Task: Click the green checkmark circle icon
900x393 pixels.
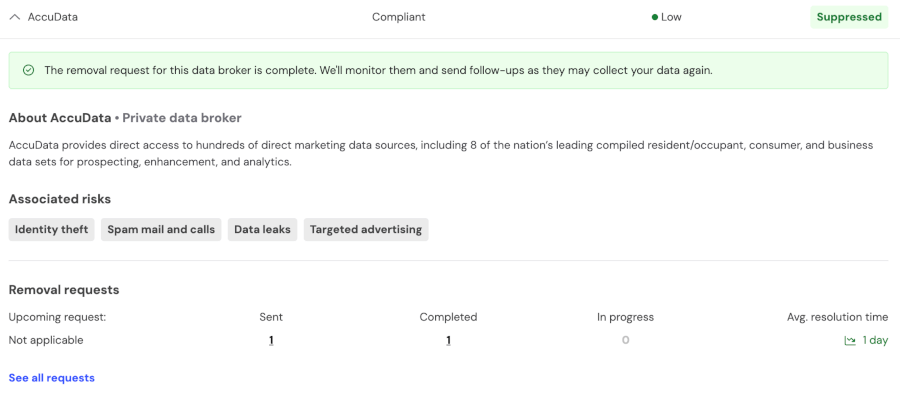Action: [x=28, y=71]
